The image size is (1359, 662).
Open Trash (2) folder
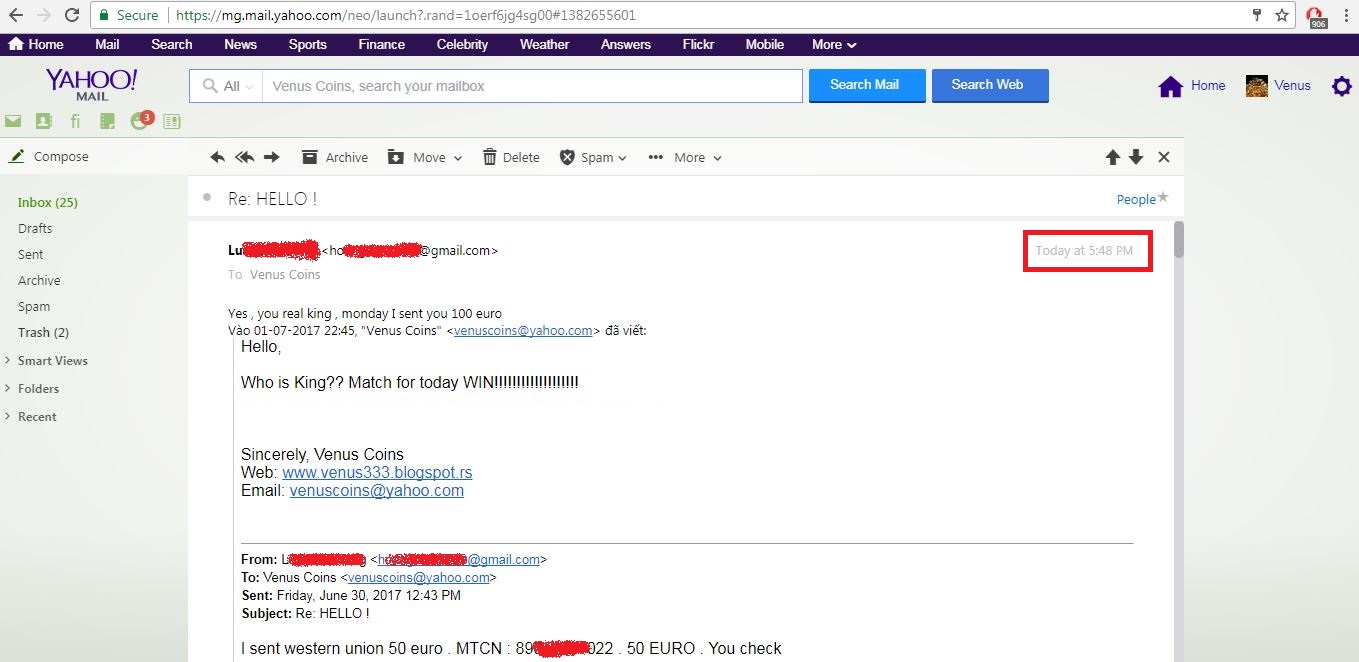pos(43,332)
